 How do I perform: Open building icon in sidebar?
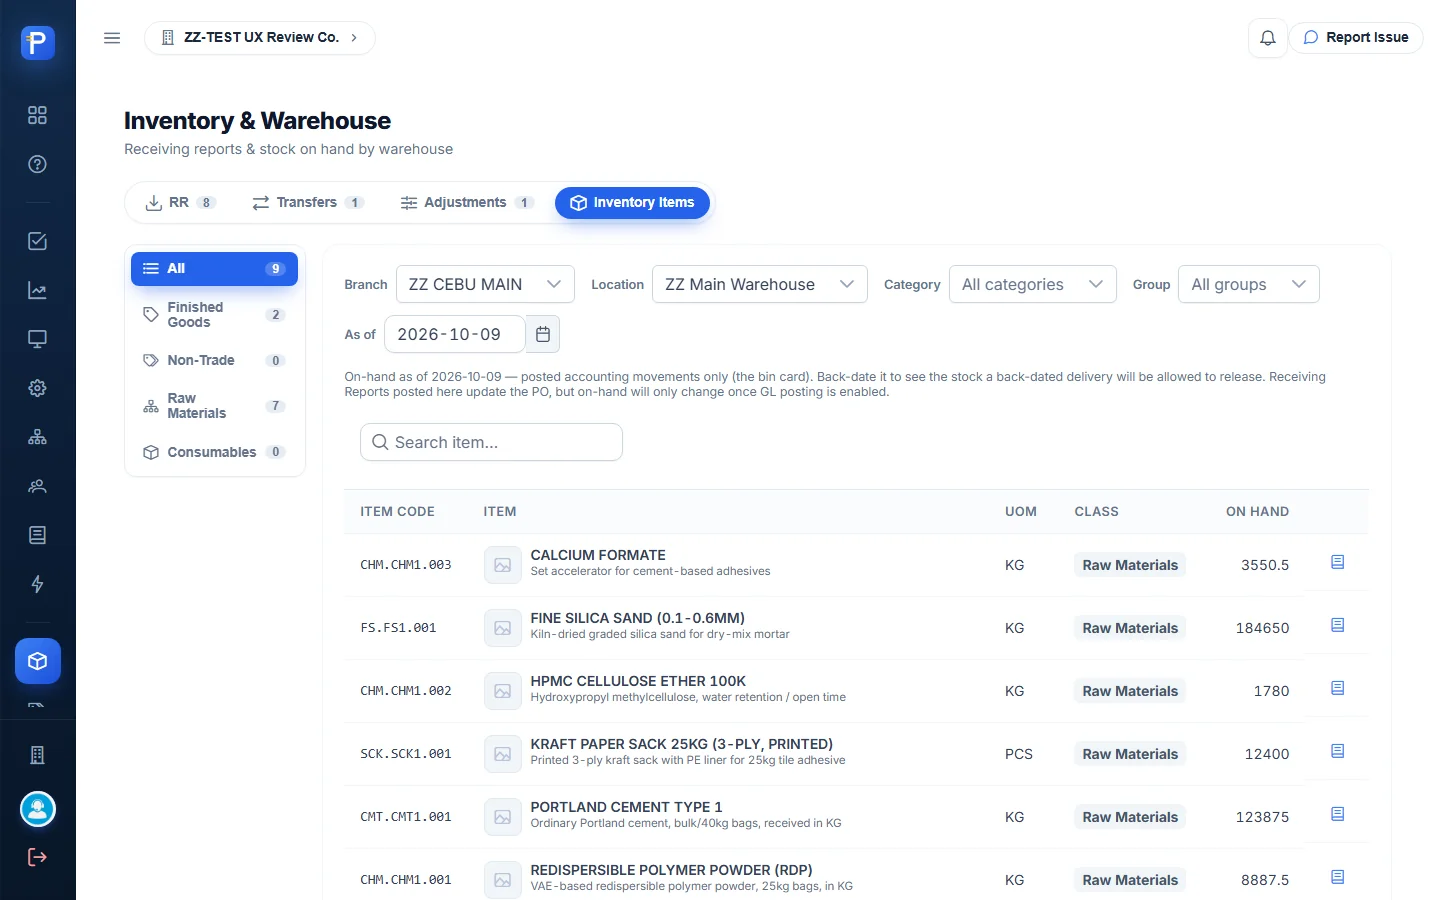37,755
